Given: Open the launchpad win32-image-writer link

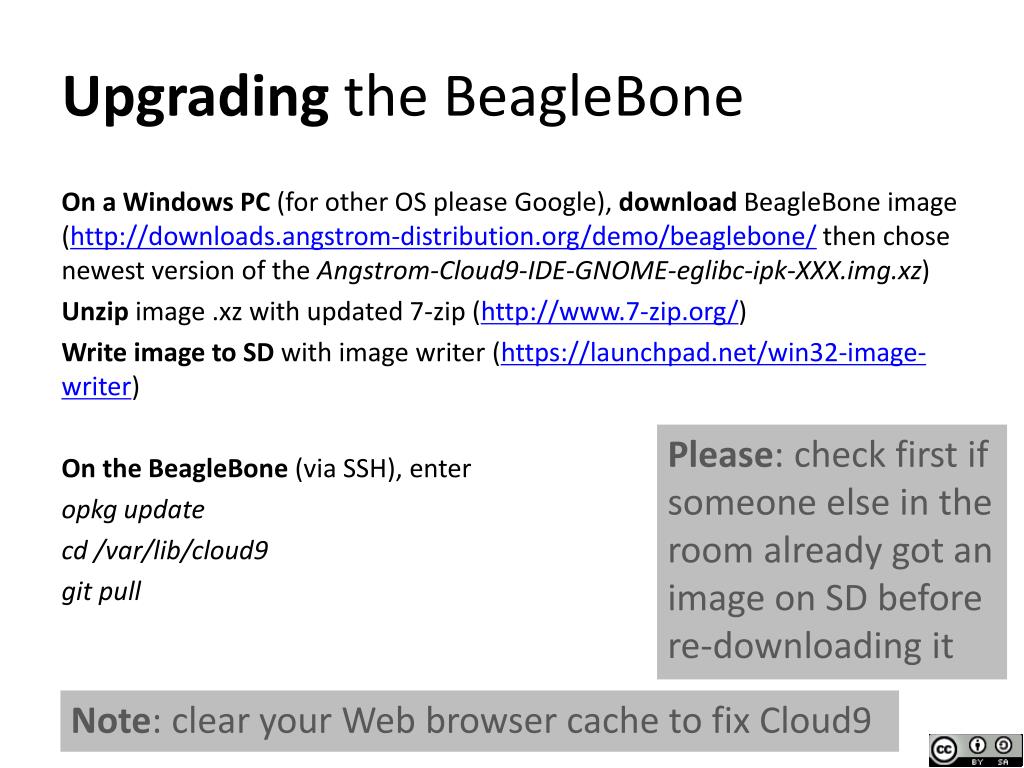Looking at the screenshot, I should [x=713, y=353].
